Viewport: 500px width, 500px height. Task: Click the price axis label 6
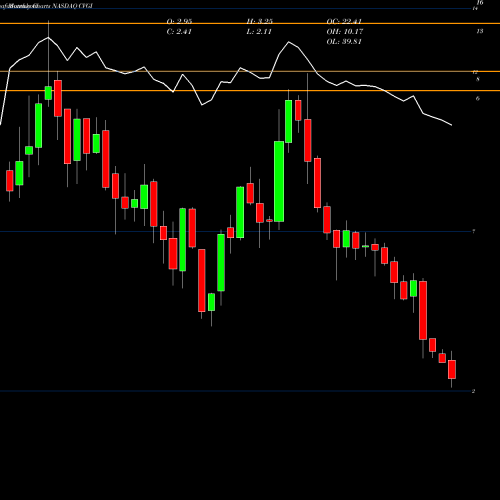point(478,98)
